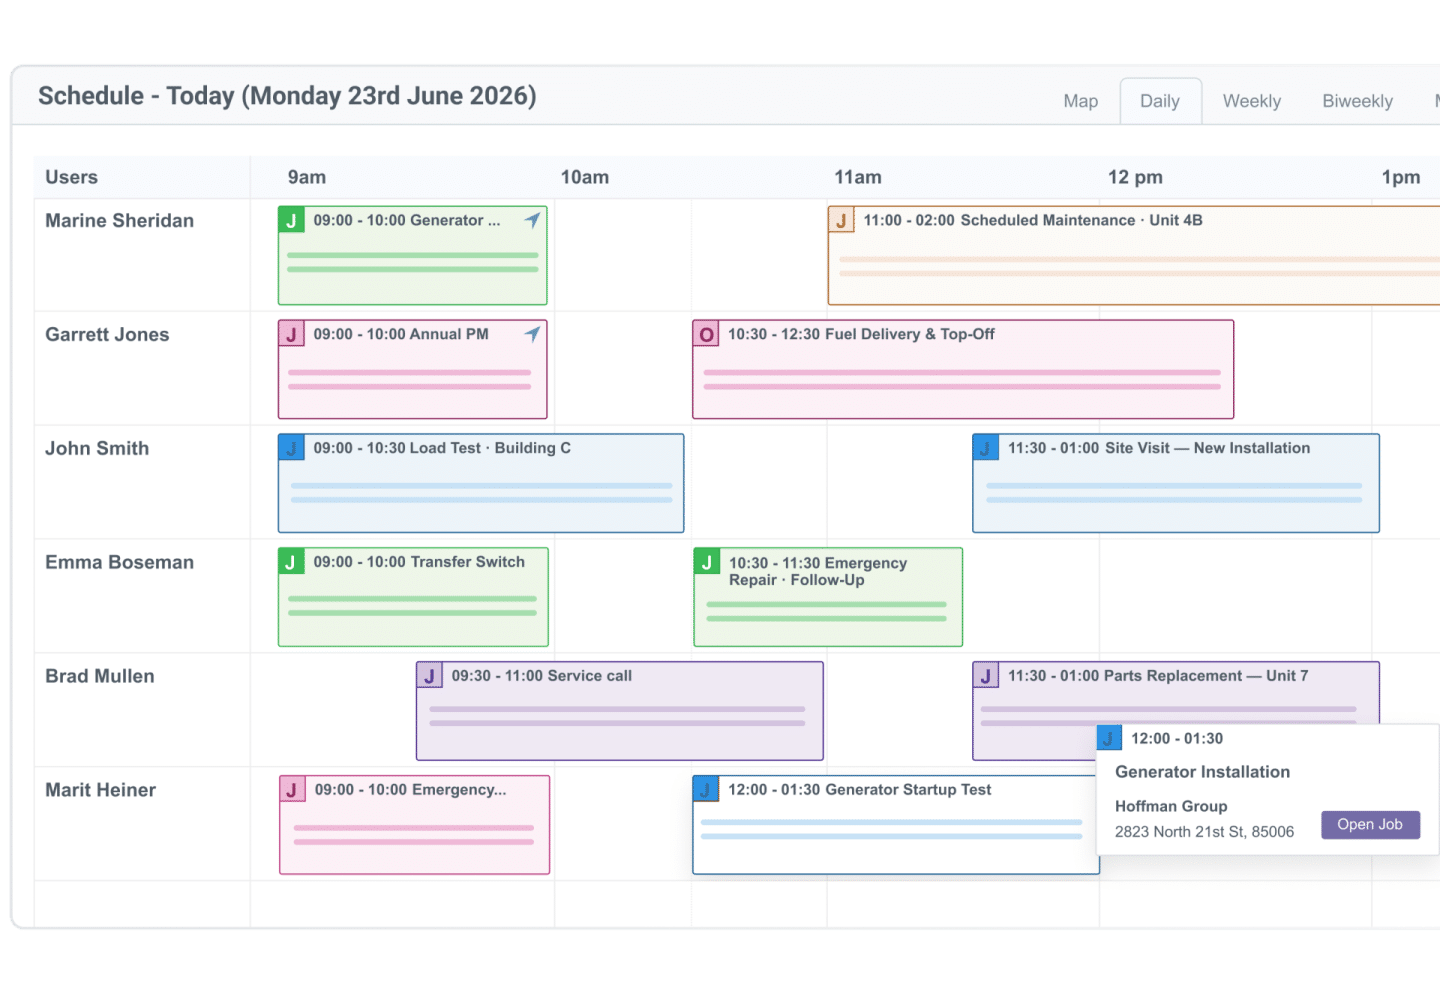The image size is (1440, 994).
Task: Open the Fuel Delivery & Top-Off job
Action: click(x=963, y=369)
